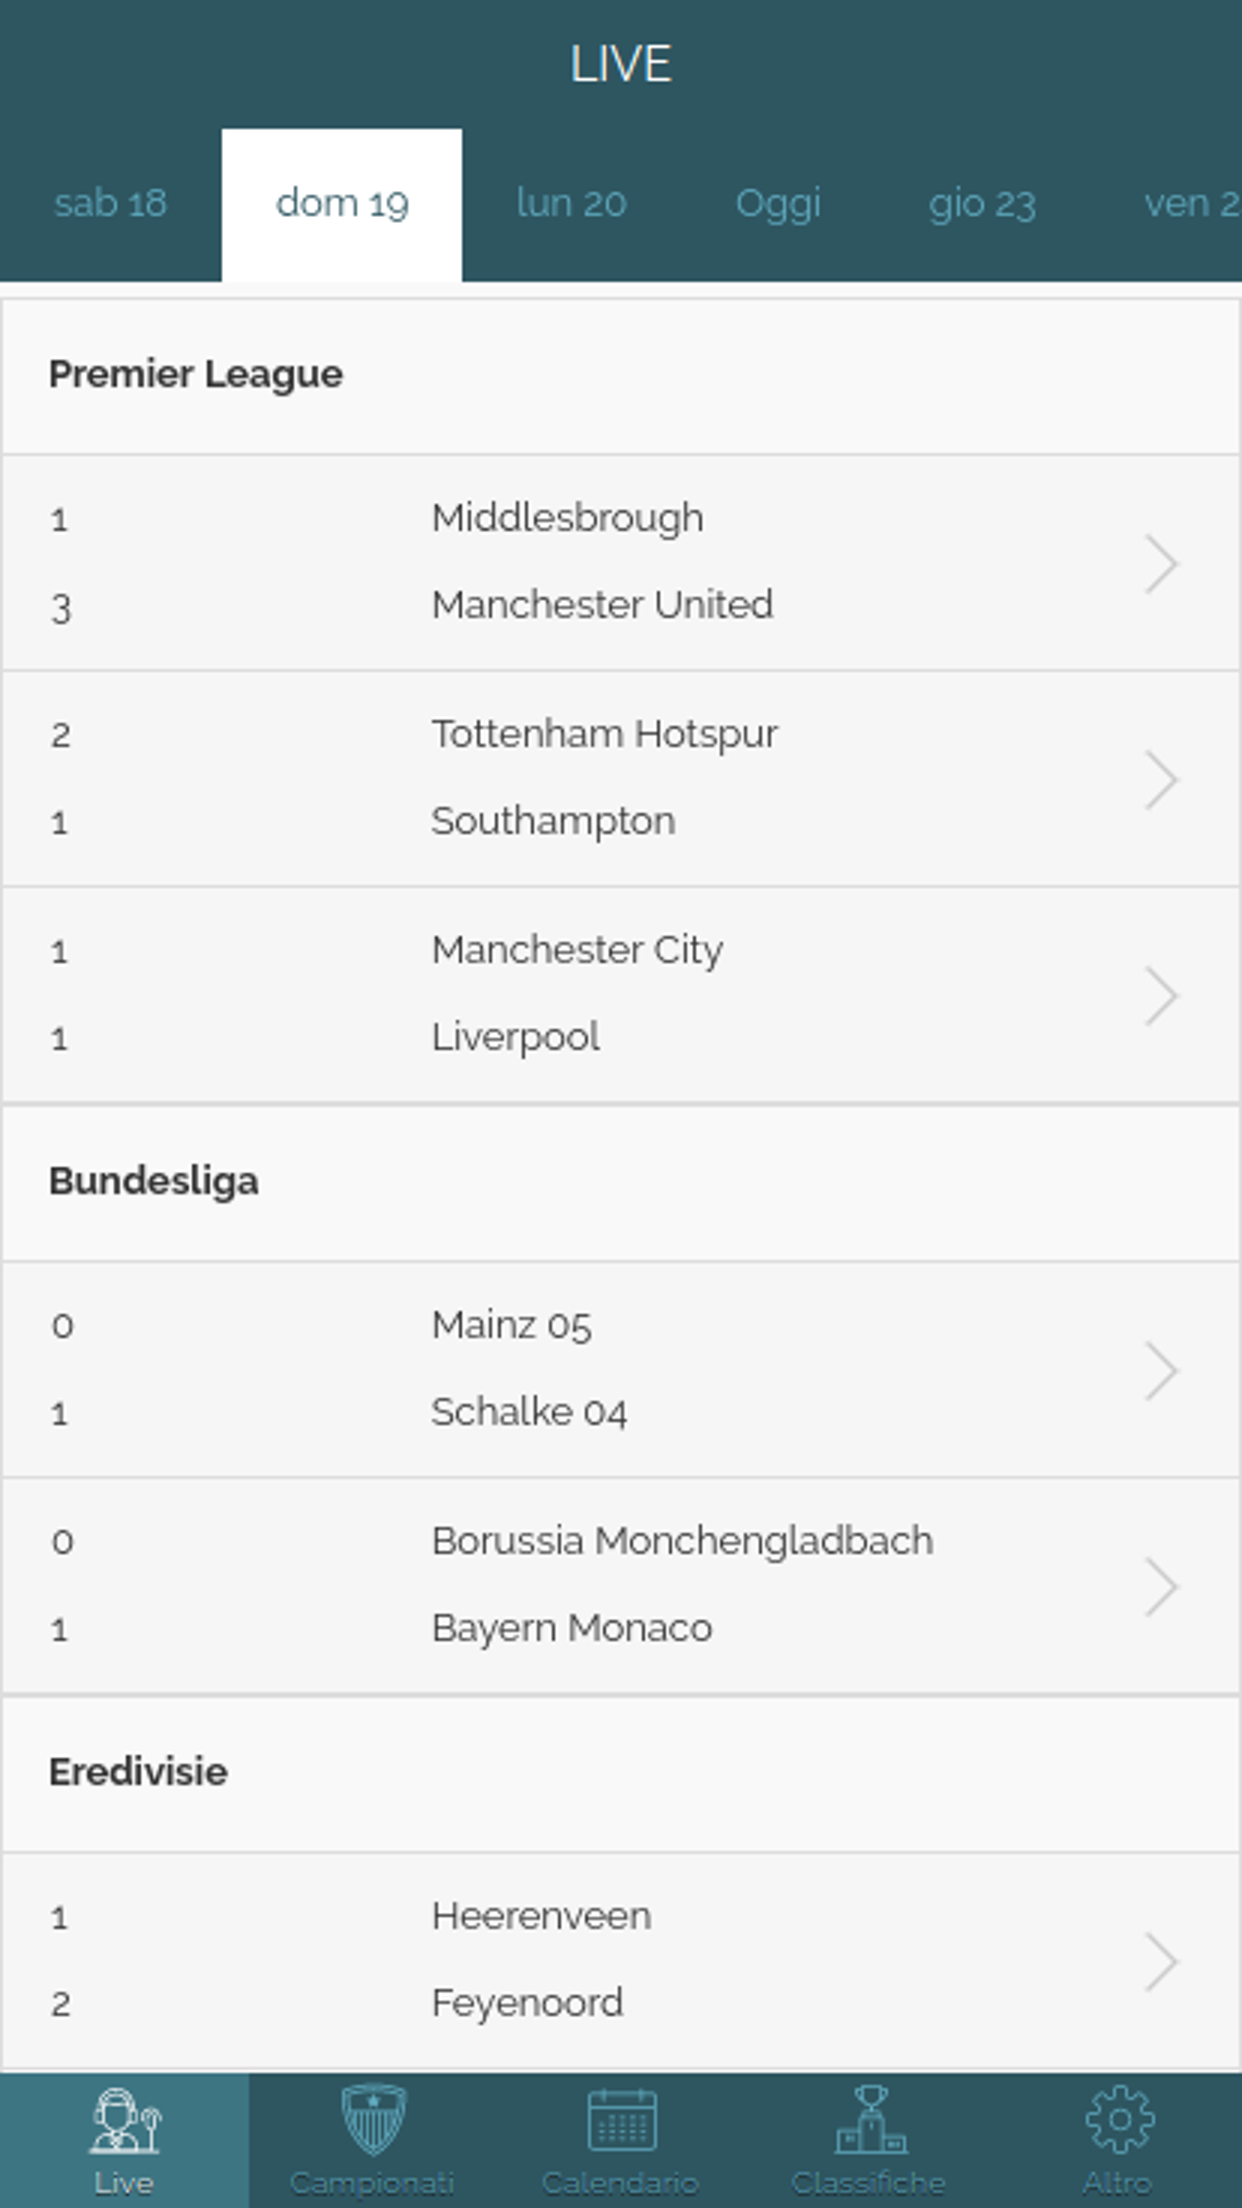Open Mainz 05 vs Schalke 04 chevron
Viewport: 1242px width, 2208px height.
1161,1371
